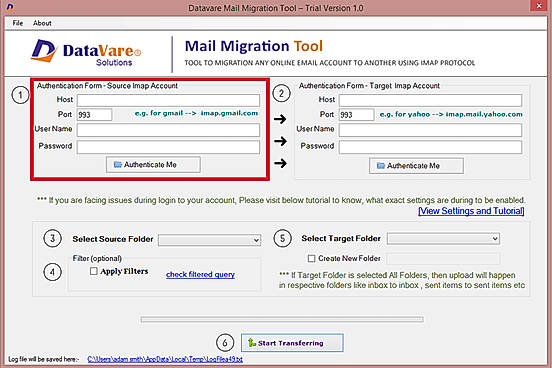Screen dimensions: 552x368
Task: Open the File menu
Action: point(18,23)
